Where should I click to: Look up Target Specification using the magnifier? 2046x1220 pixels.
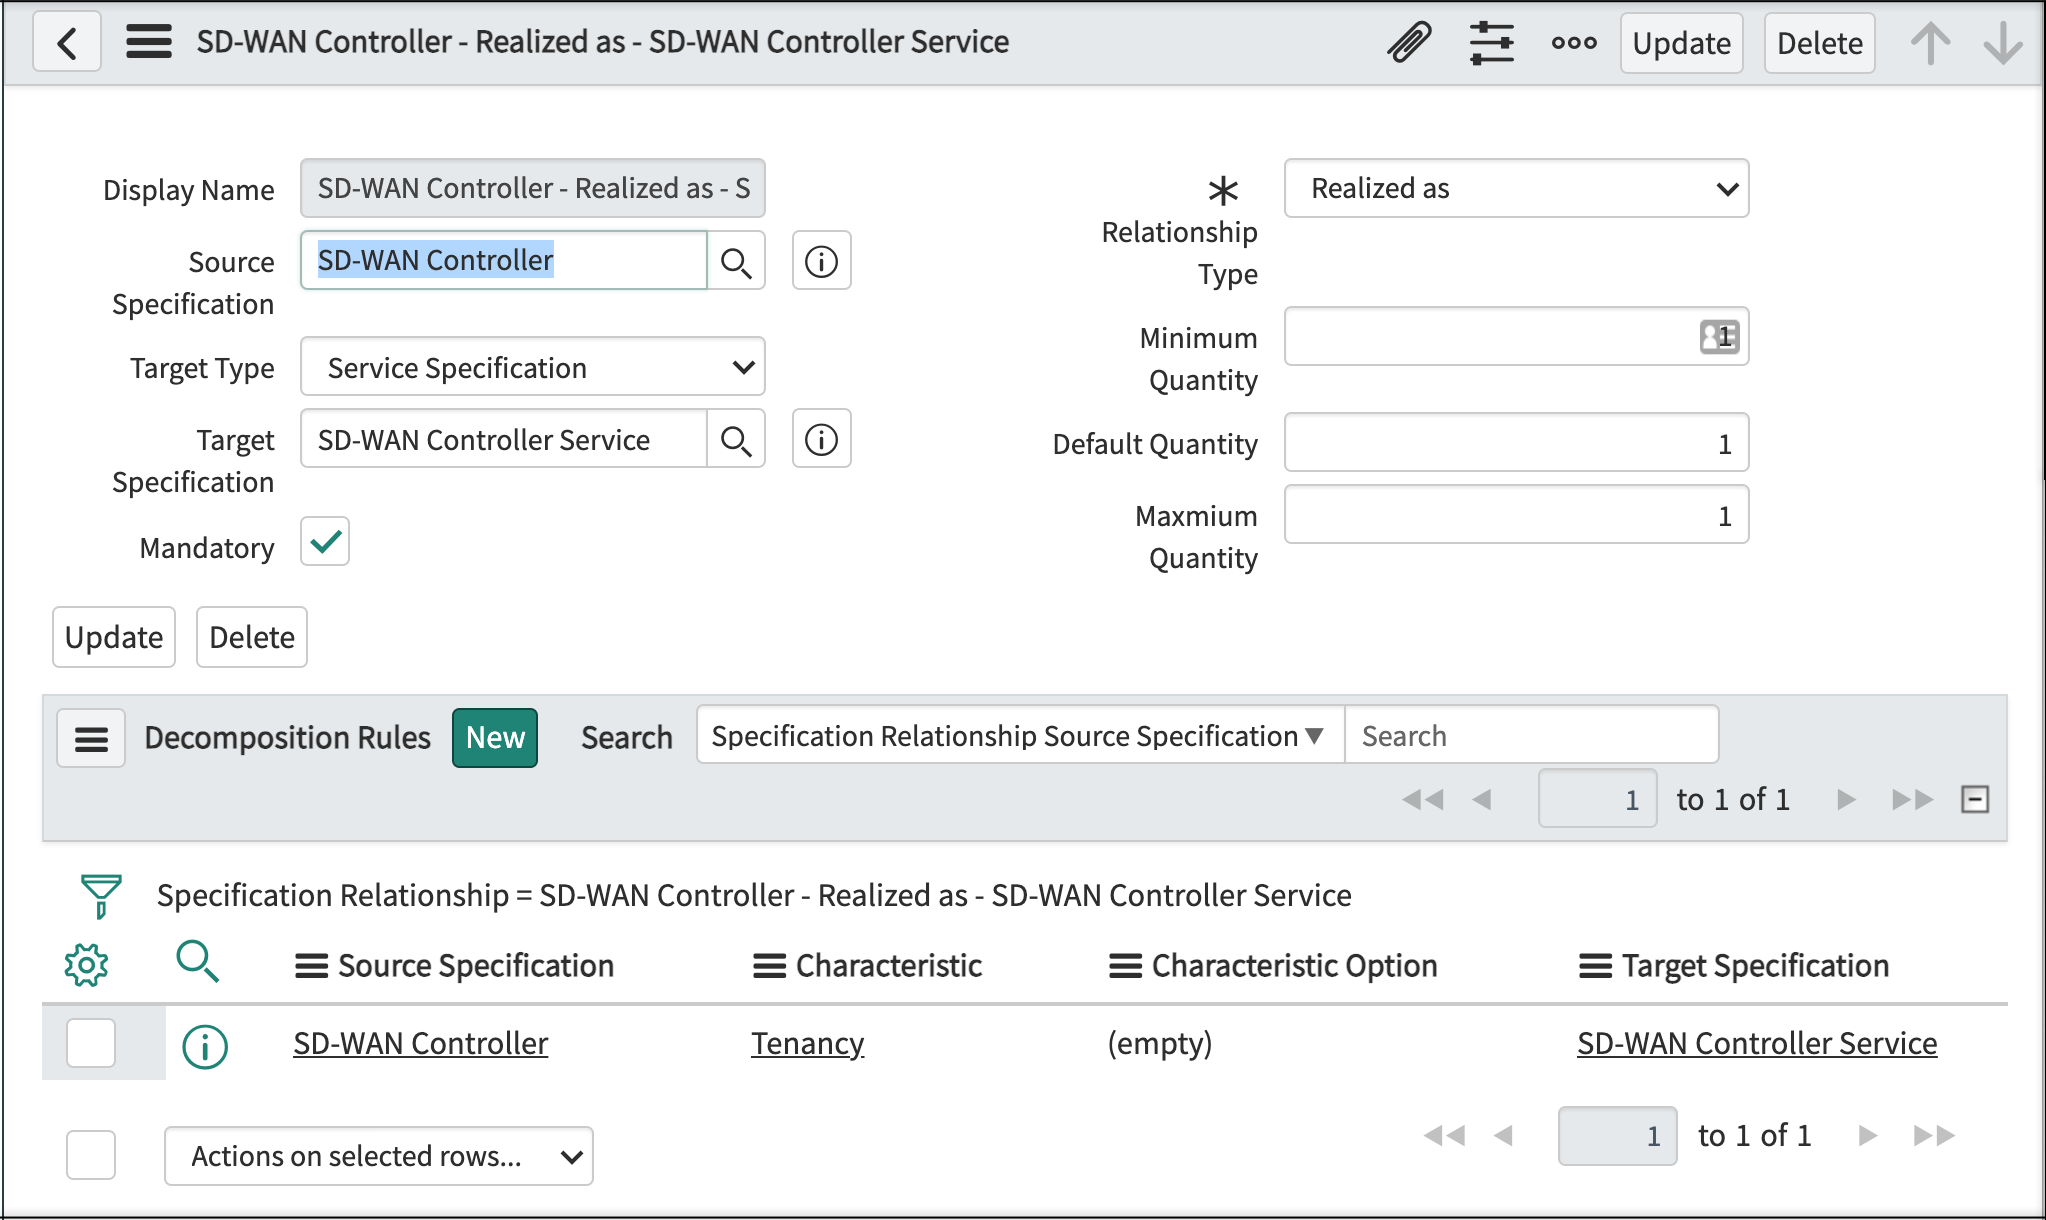point(736,440)
